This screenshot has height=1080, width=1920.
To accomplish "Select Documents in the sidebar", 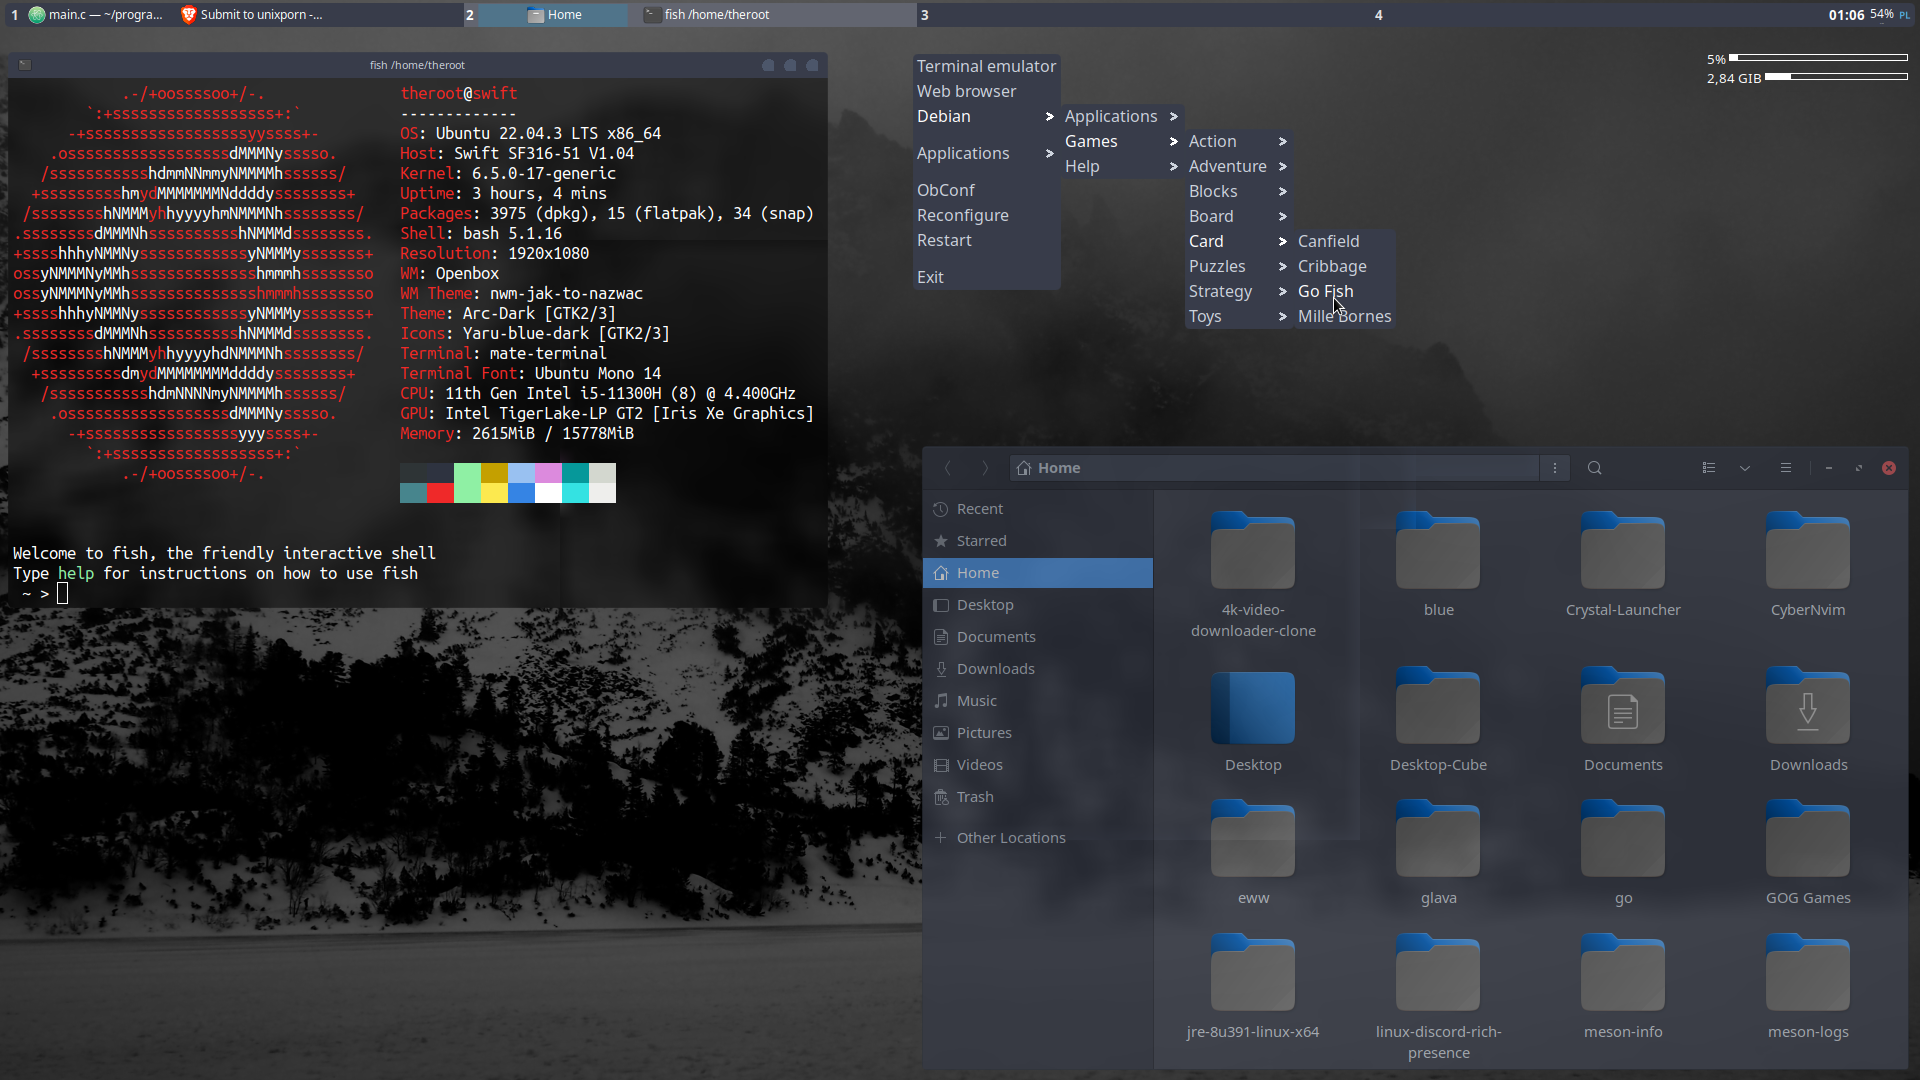I will [x=1038, y=637].
